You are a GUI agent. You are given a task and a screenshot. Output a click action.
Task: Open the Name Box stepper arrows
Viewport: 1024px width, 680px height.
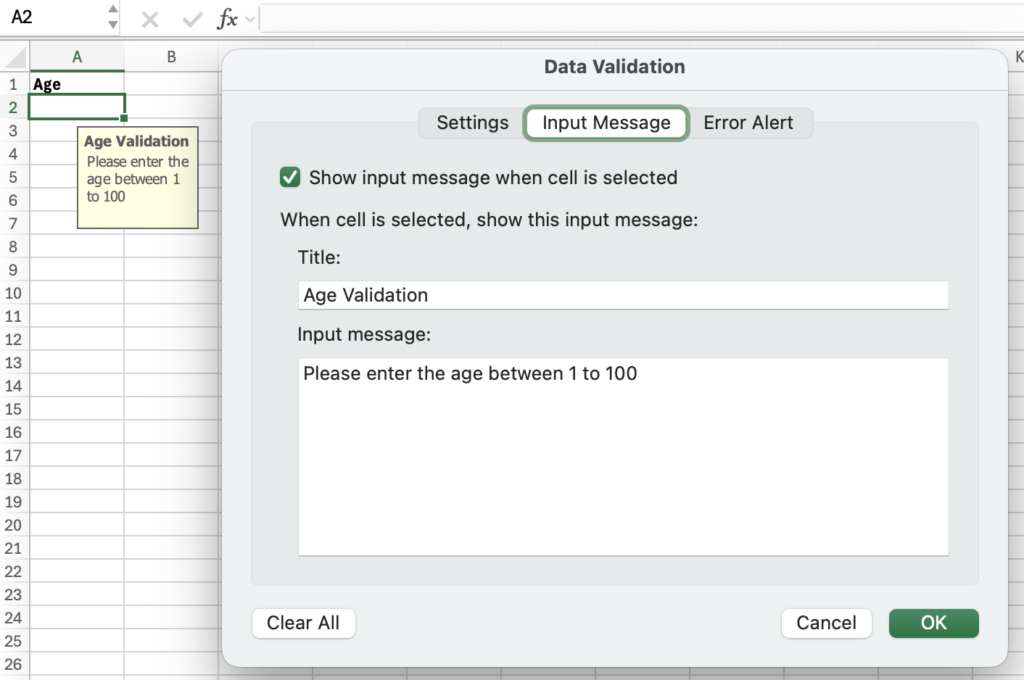(x=112, y=18)
